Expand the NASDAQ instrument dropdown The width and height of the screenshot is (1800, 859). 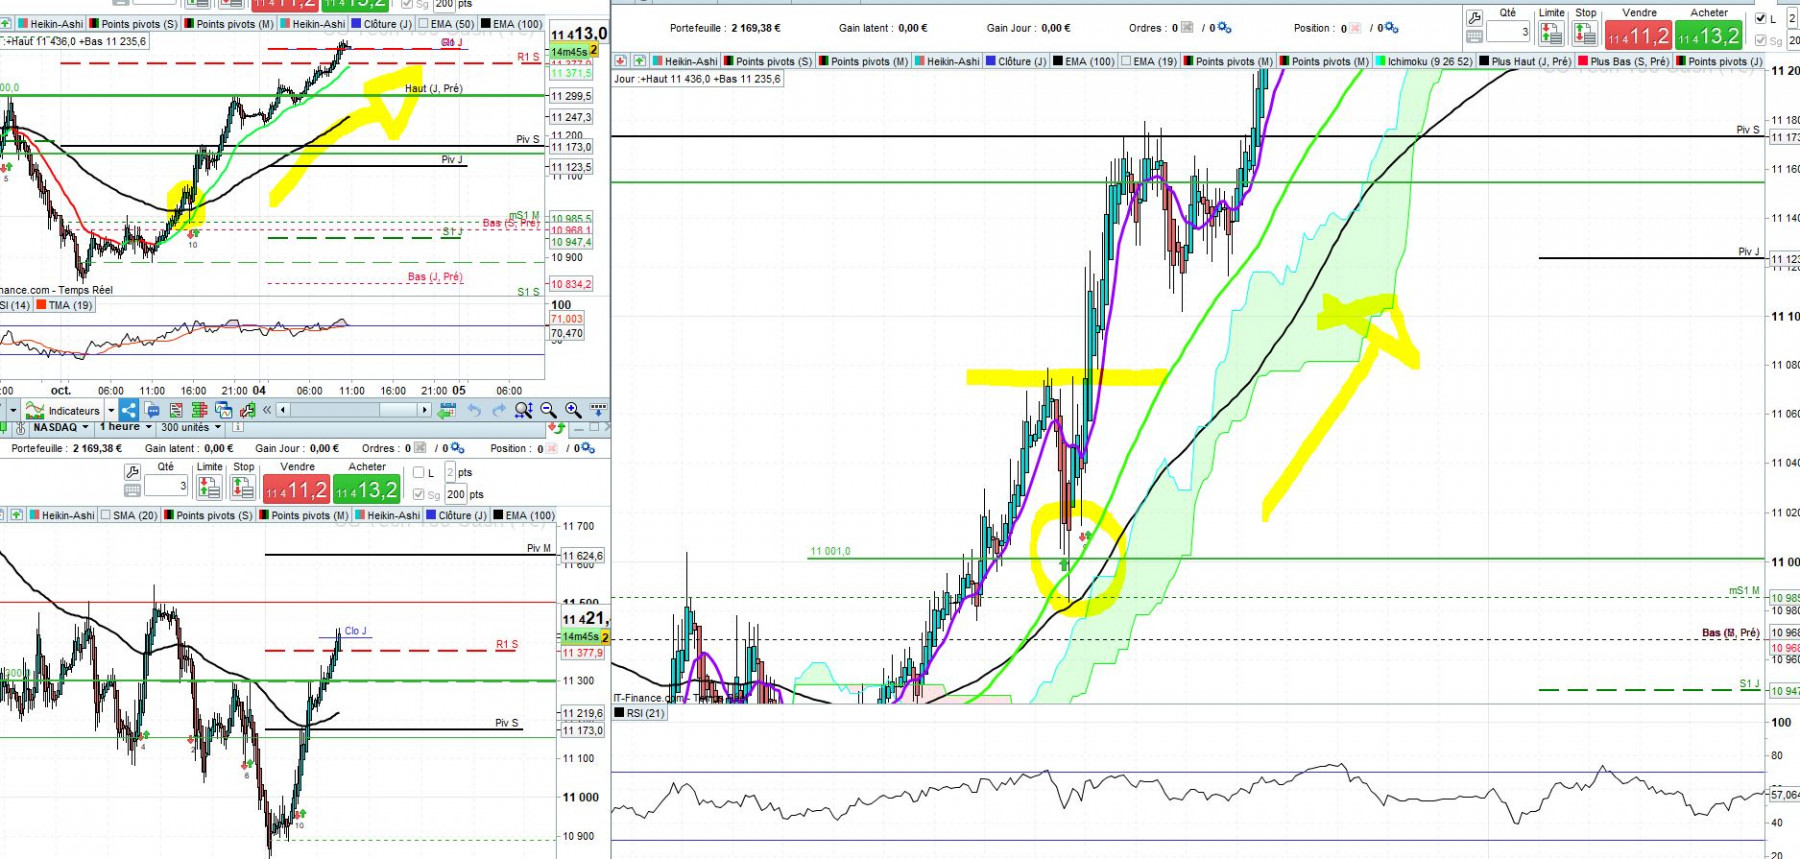(x=62, y=427)
